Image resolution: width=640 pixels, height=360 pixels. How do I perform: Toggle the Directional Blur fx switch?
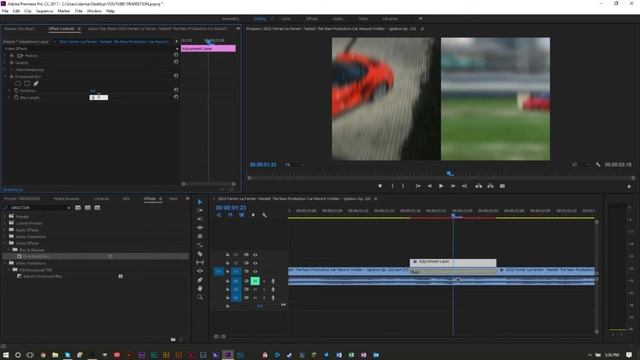(x=12, y=76)
